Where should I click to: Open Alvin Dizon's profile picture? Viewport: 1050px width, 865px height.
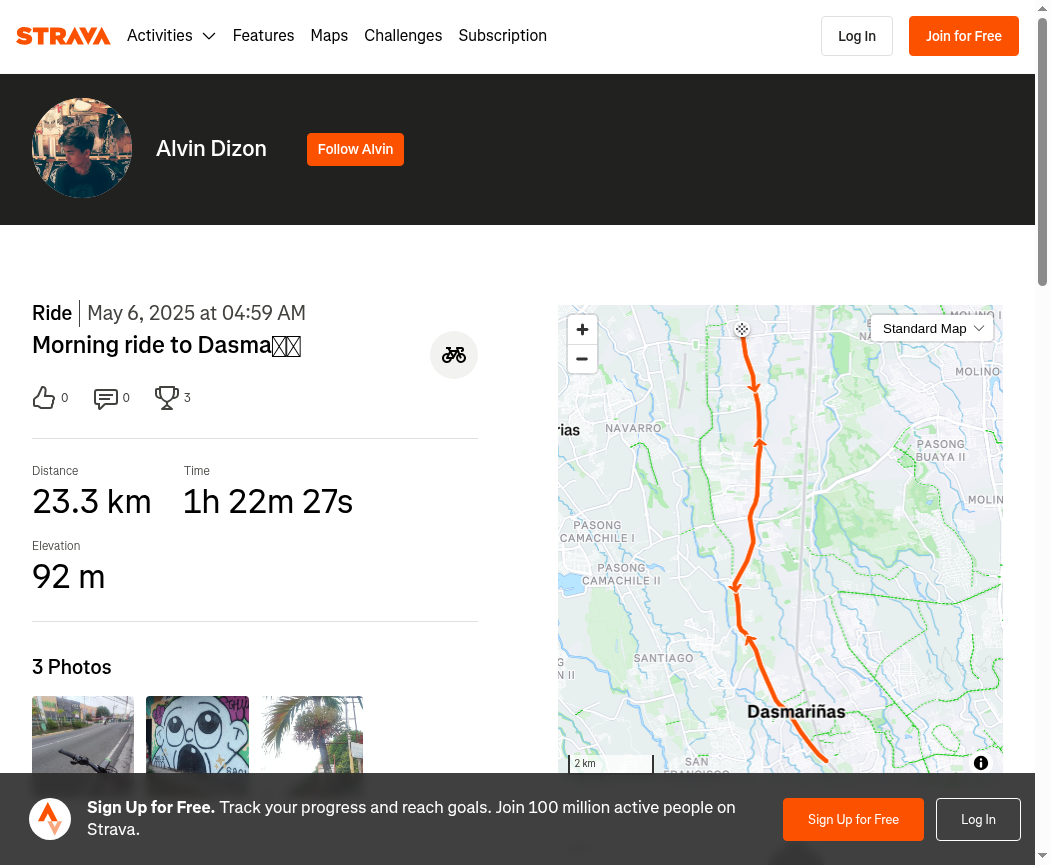[x=82, y=148]
